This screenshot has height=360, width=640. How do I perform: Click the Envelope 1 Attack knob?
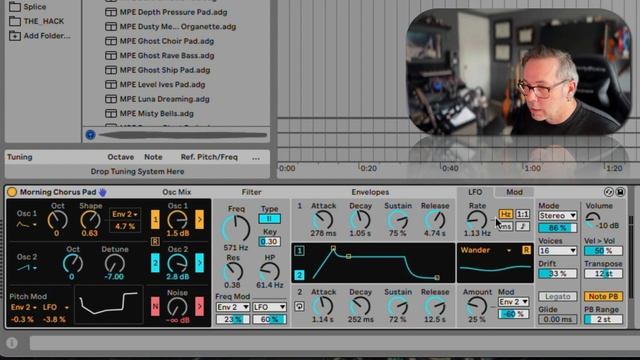(323, 220)
